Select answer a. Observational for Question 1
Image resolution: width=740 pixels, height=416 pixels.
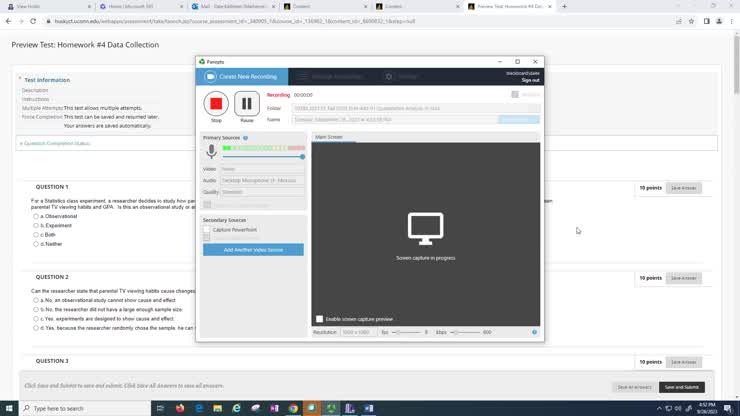coord(36,216)
